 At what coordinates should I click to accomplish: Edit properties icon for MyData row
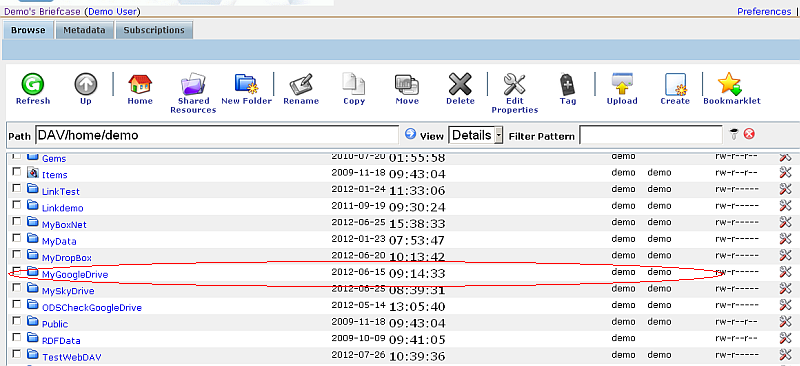pyautogui.click(x=785, y=239)
